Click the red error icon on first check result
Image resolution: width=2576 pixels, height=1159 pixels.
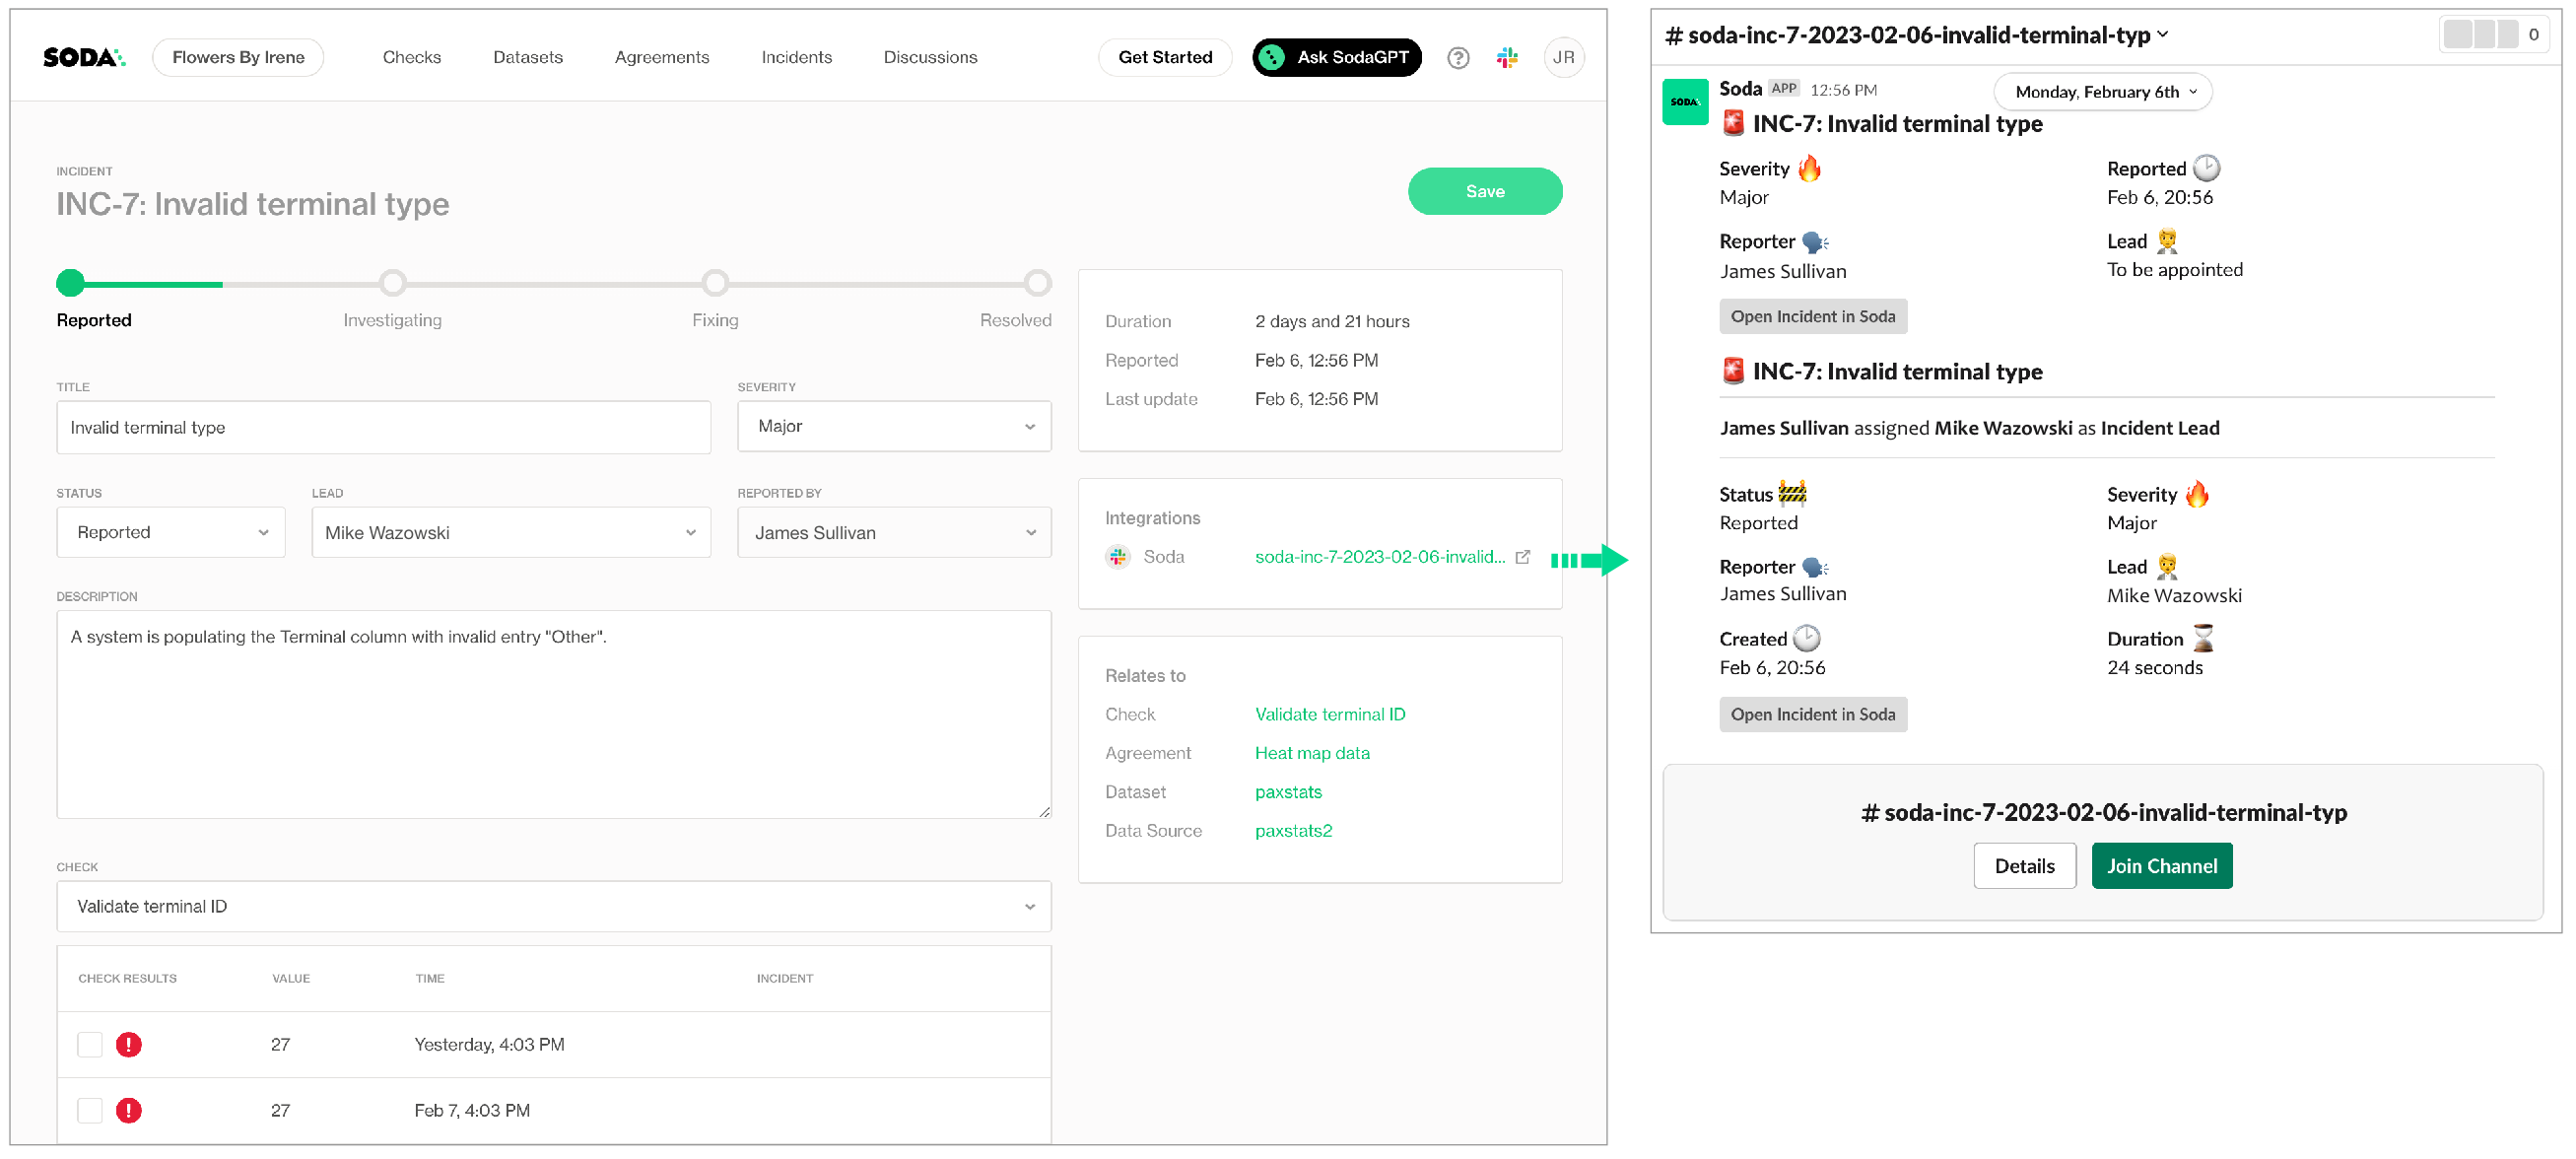coord(130,1043)
